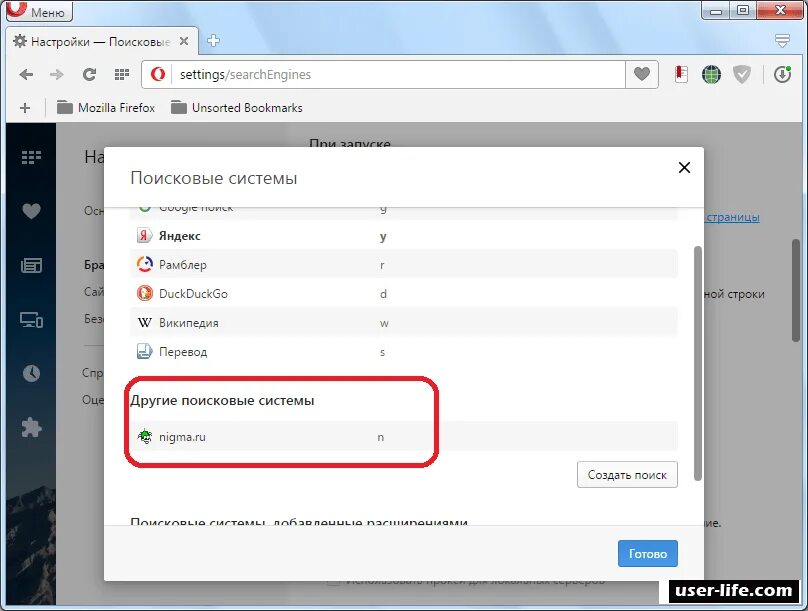Select the Википедия search engine row

coord(404,323)
